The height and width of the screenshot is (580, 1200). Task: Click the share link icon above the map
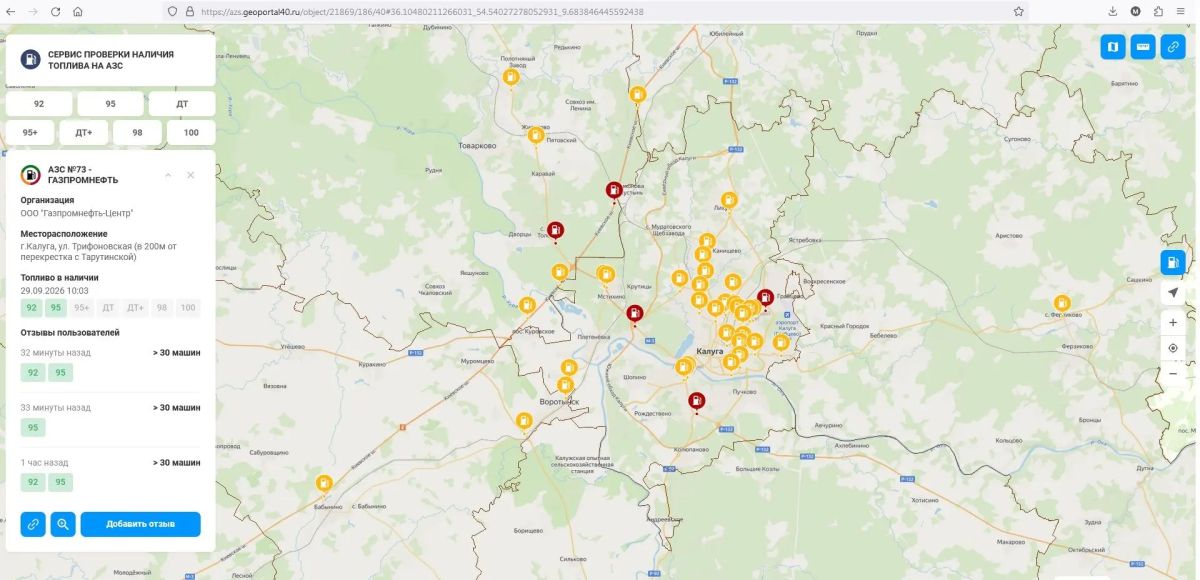coord(1173,47)
